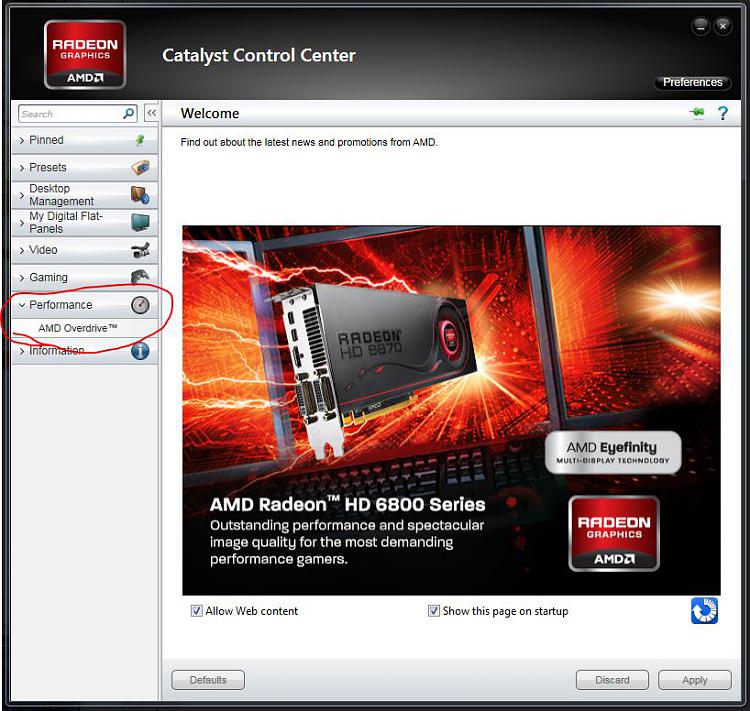Click the Radeon Graphics AMD logo in header
Viewport: 750px width, 711px height.
click(x=85, y=55)
